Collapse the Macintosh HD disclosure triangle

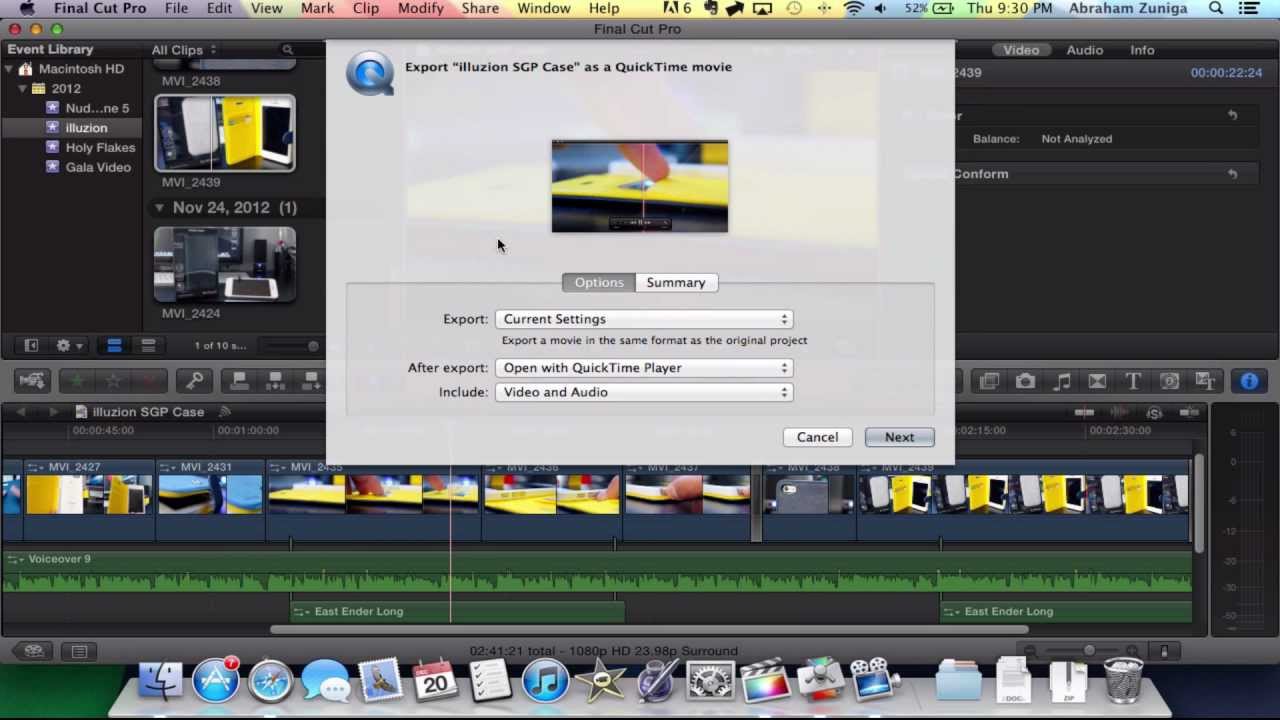[x=9, y=69]
